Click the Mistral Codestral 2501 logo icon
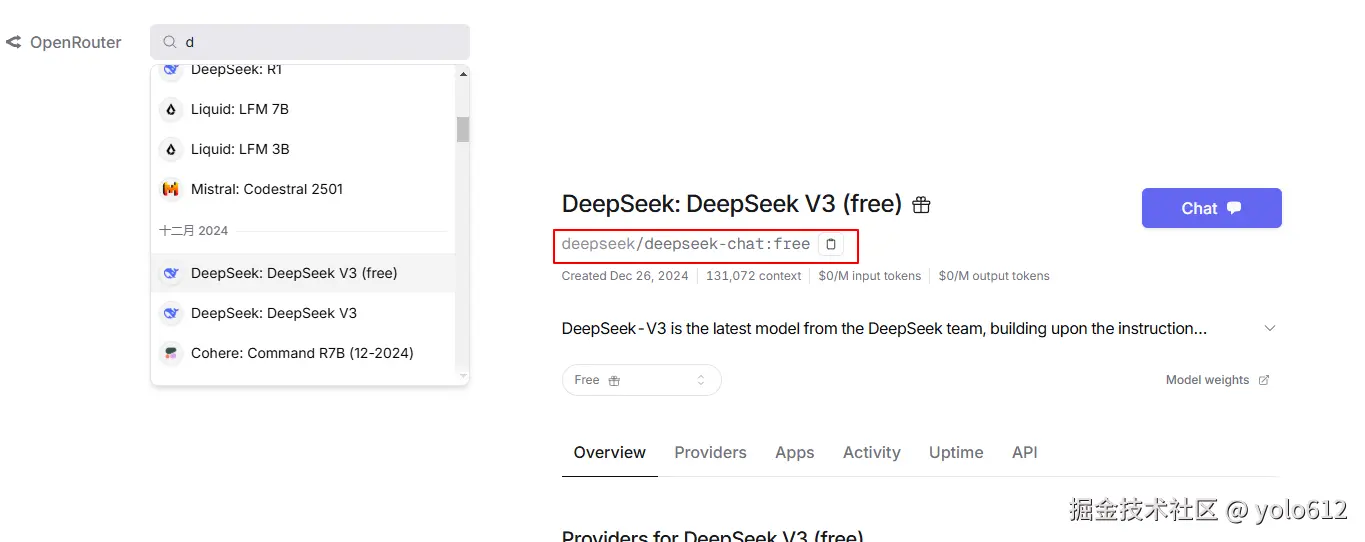1365x542 pixels. click(x=171, y=189)
